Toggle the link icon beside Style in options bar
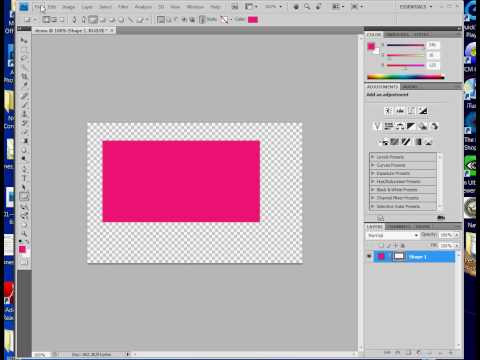The image size is (480, 360). coord(202,20)
